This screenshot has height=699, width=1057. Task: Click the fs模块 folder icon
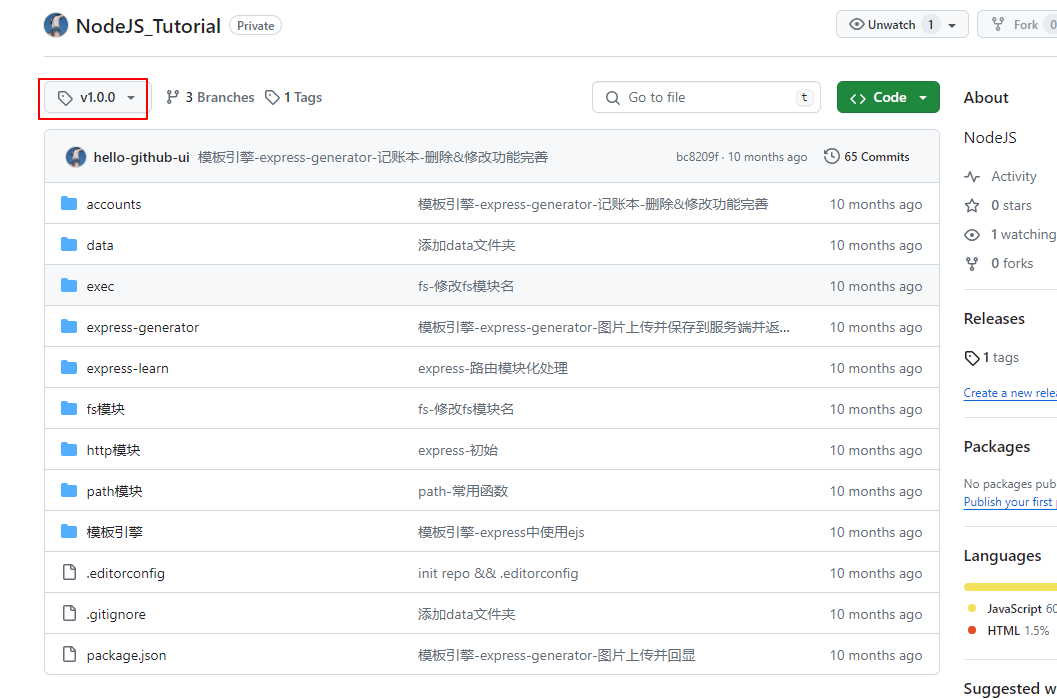[x=69, y=409]
